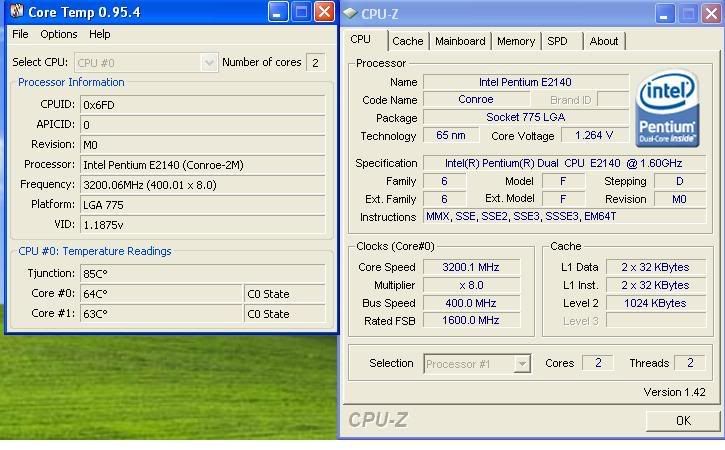Screen dimensions: 725x450
Task: Click the Intel Pentium logo in CPU-Z
Action: pos(667,109)
